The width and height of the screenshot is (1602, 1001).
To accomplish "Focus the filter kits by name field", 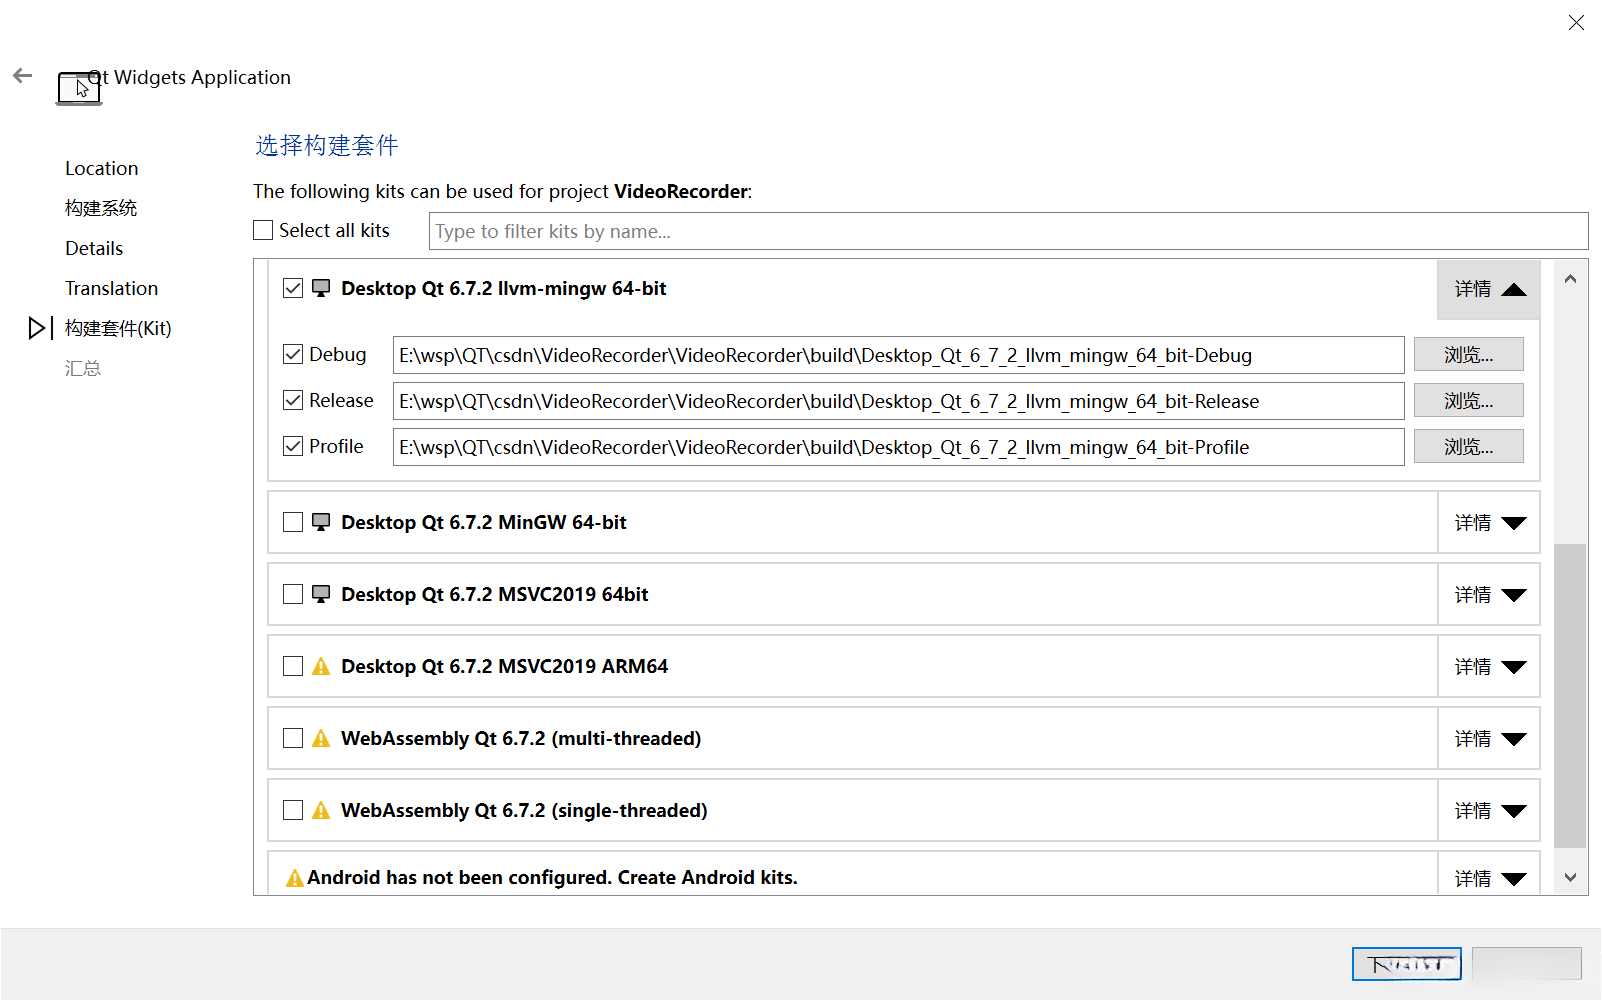I will (1008, 231).
